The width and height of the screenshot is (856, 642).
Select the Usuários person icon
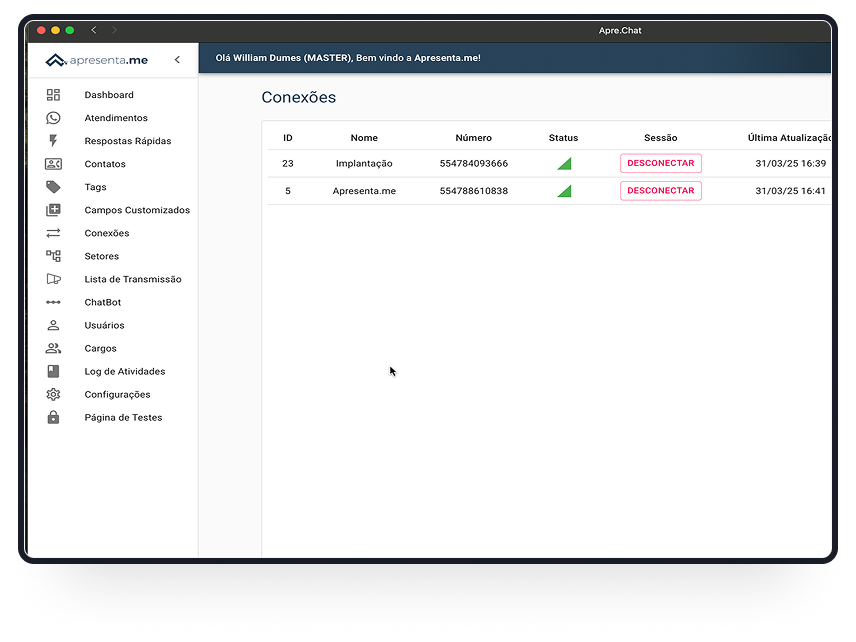[53, 325]
